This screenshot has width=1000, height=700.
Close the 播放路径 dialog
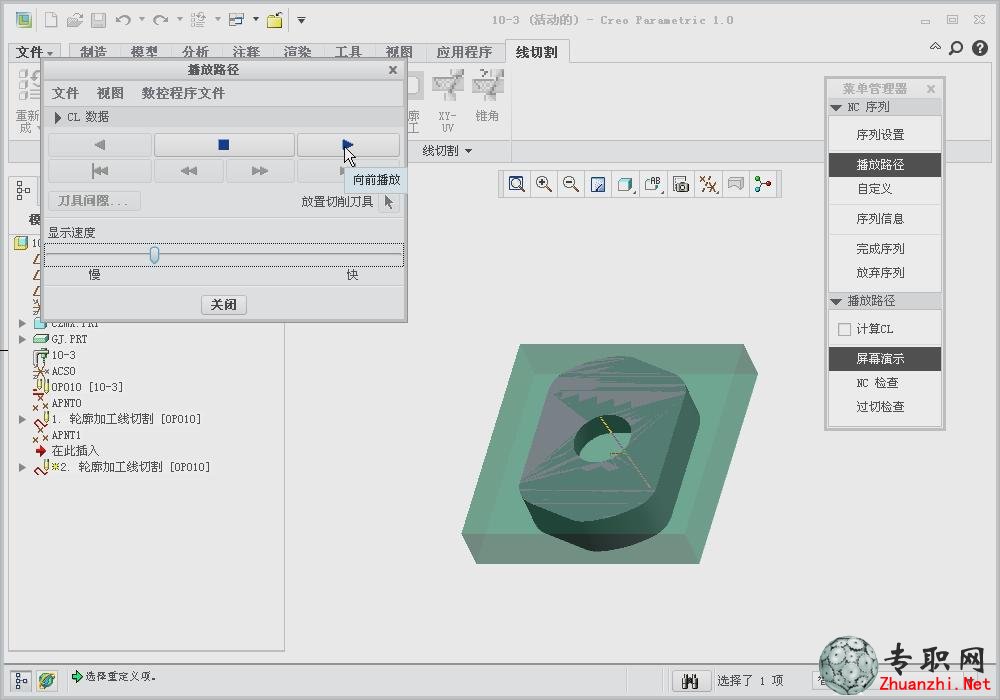coord(393,70)
